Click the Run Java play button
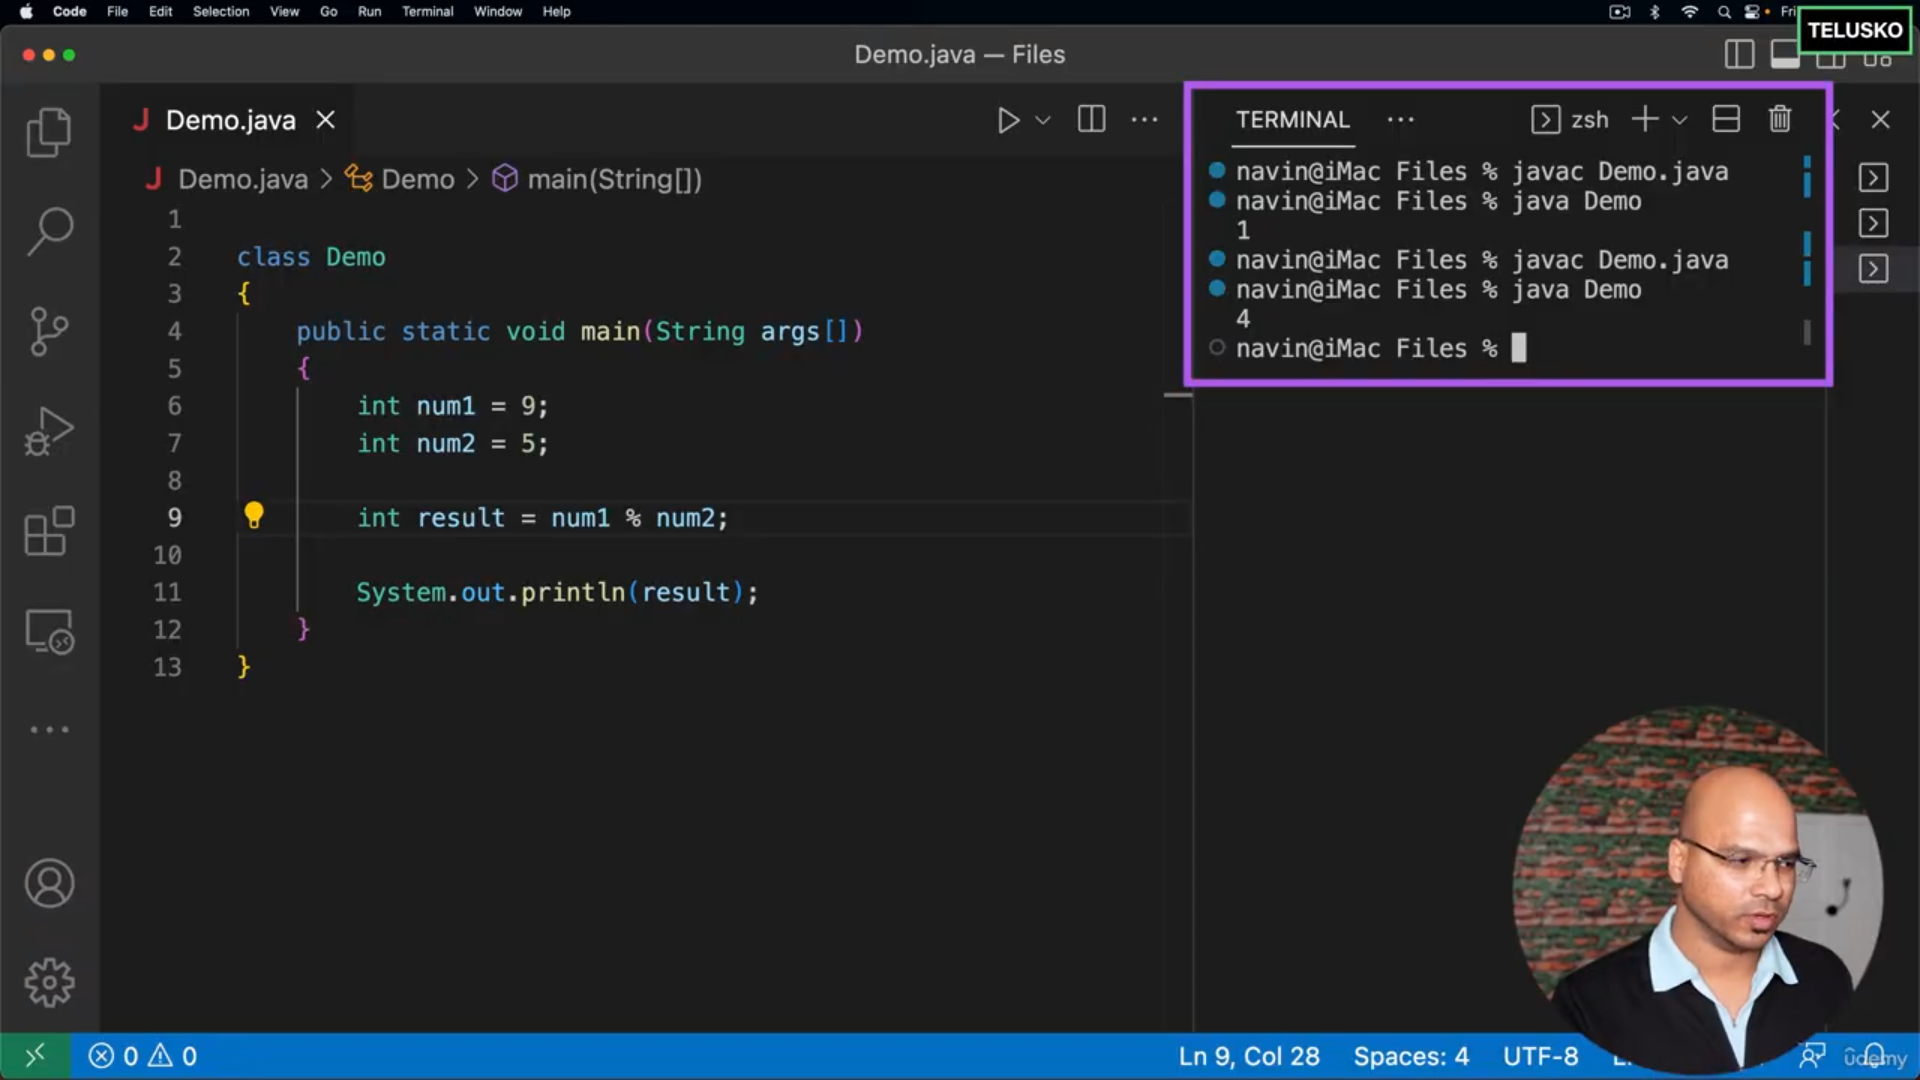This screenshot has height=1080, width=1920. coord(1008,120)
